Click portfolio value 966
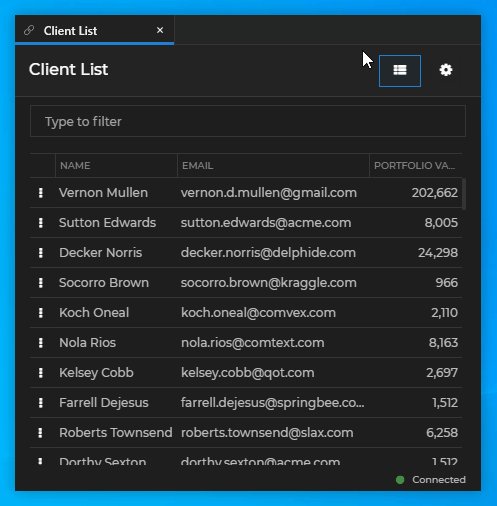497x506 pixels. click(x=447, y=283)
